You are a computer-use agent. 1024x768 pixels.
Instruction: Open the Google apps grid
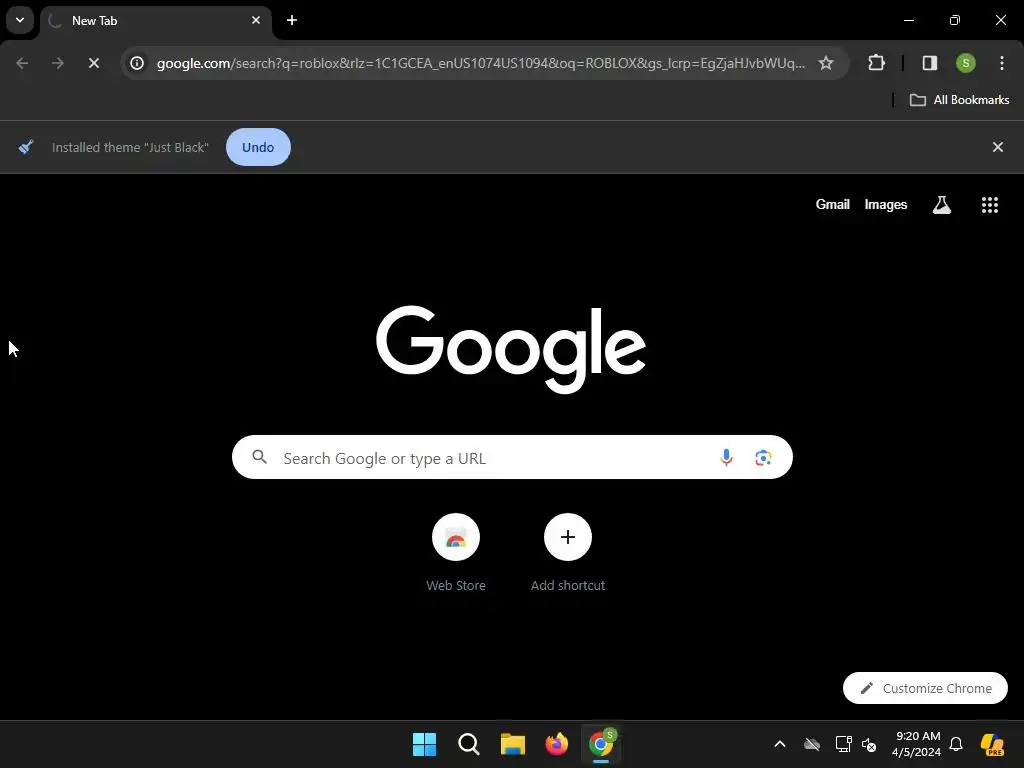(x=990, y=205)
